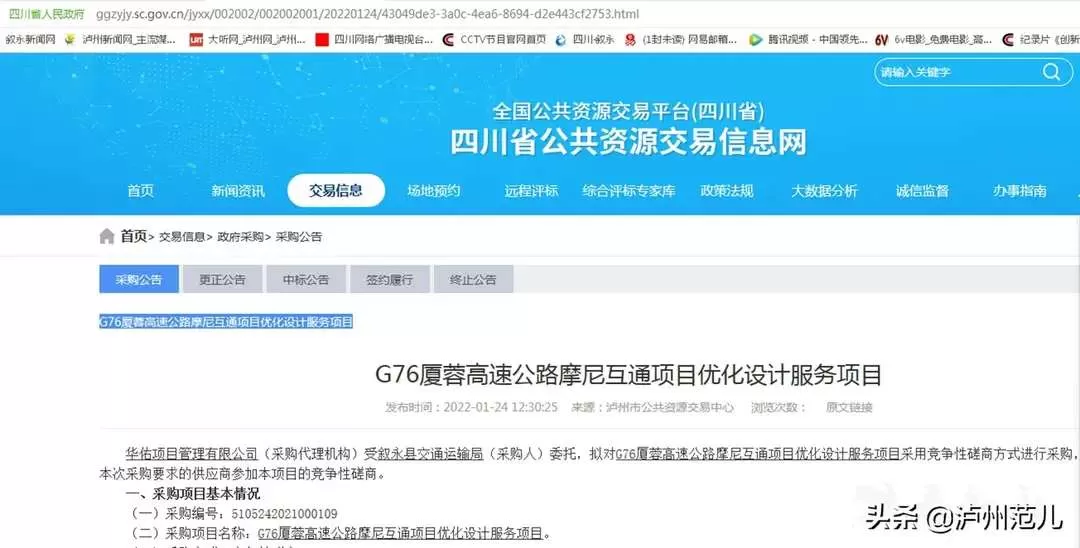
Task: Click the 原文链接 link
Action: tap(849, 408)
